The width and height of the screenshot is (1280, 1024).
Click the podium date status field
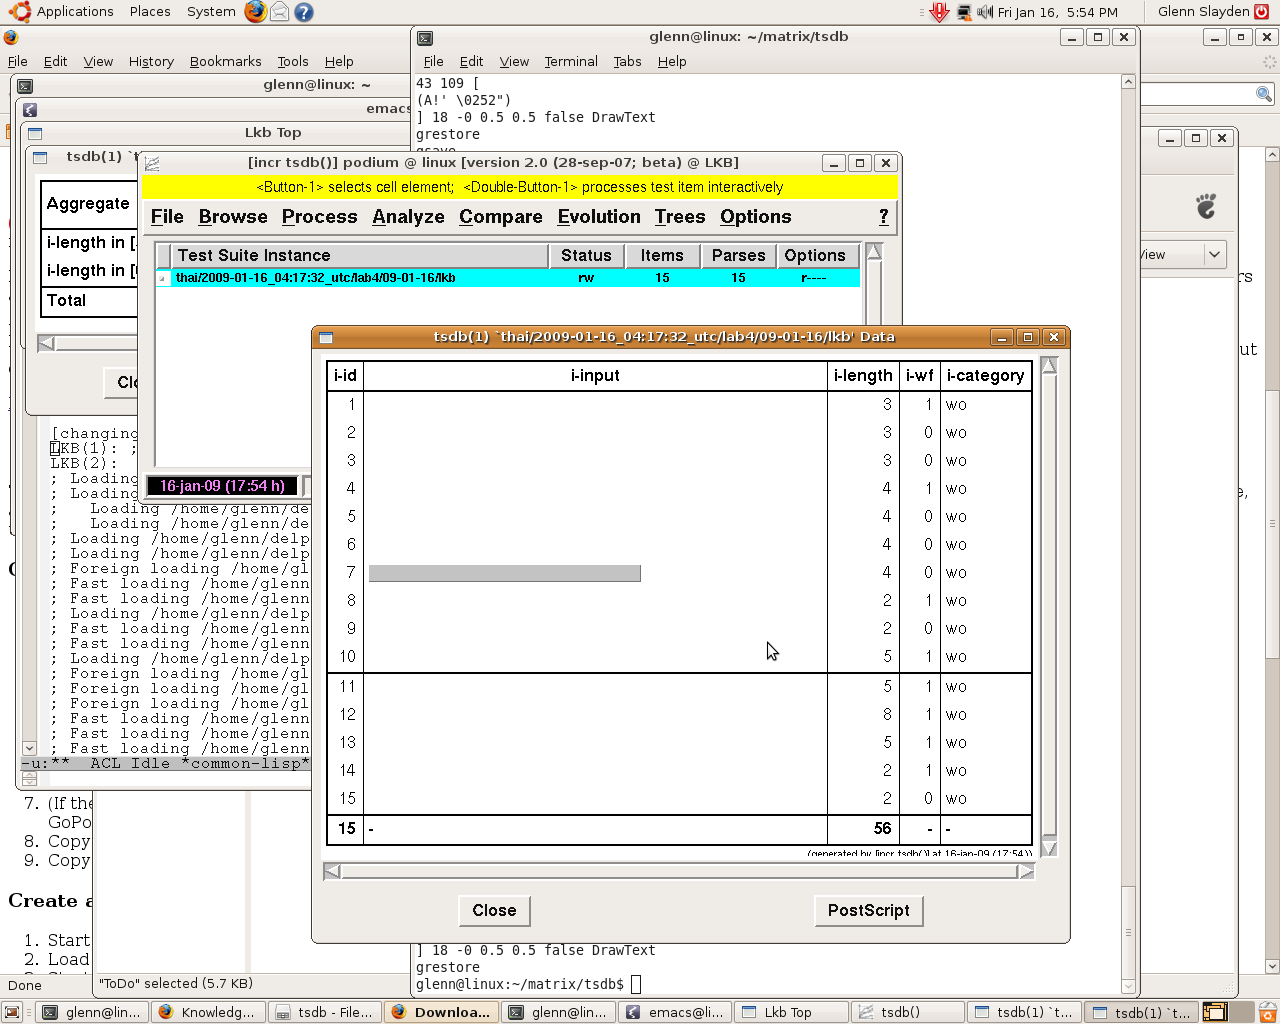[222, 486]
